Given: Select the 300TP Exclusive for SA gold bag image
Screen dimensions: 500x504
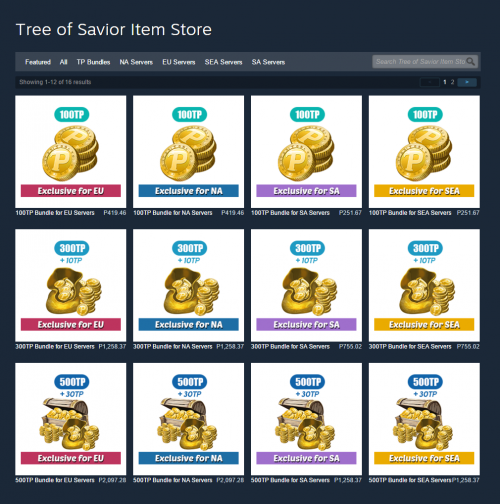Looking at the screenshot, I should (306, 285).
